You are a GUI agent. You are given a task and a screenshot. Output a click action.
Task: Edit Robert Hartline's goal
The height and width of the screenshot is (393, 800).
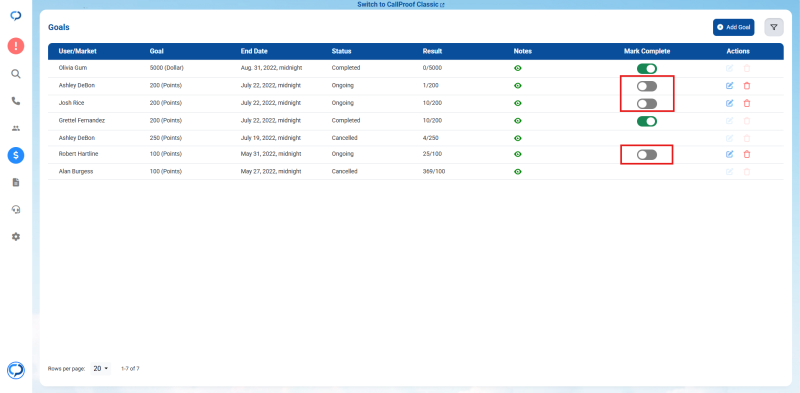click(x=730, y=154)
